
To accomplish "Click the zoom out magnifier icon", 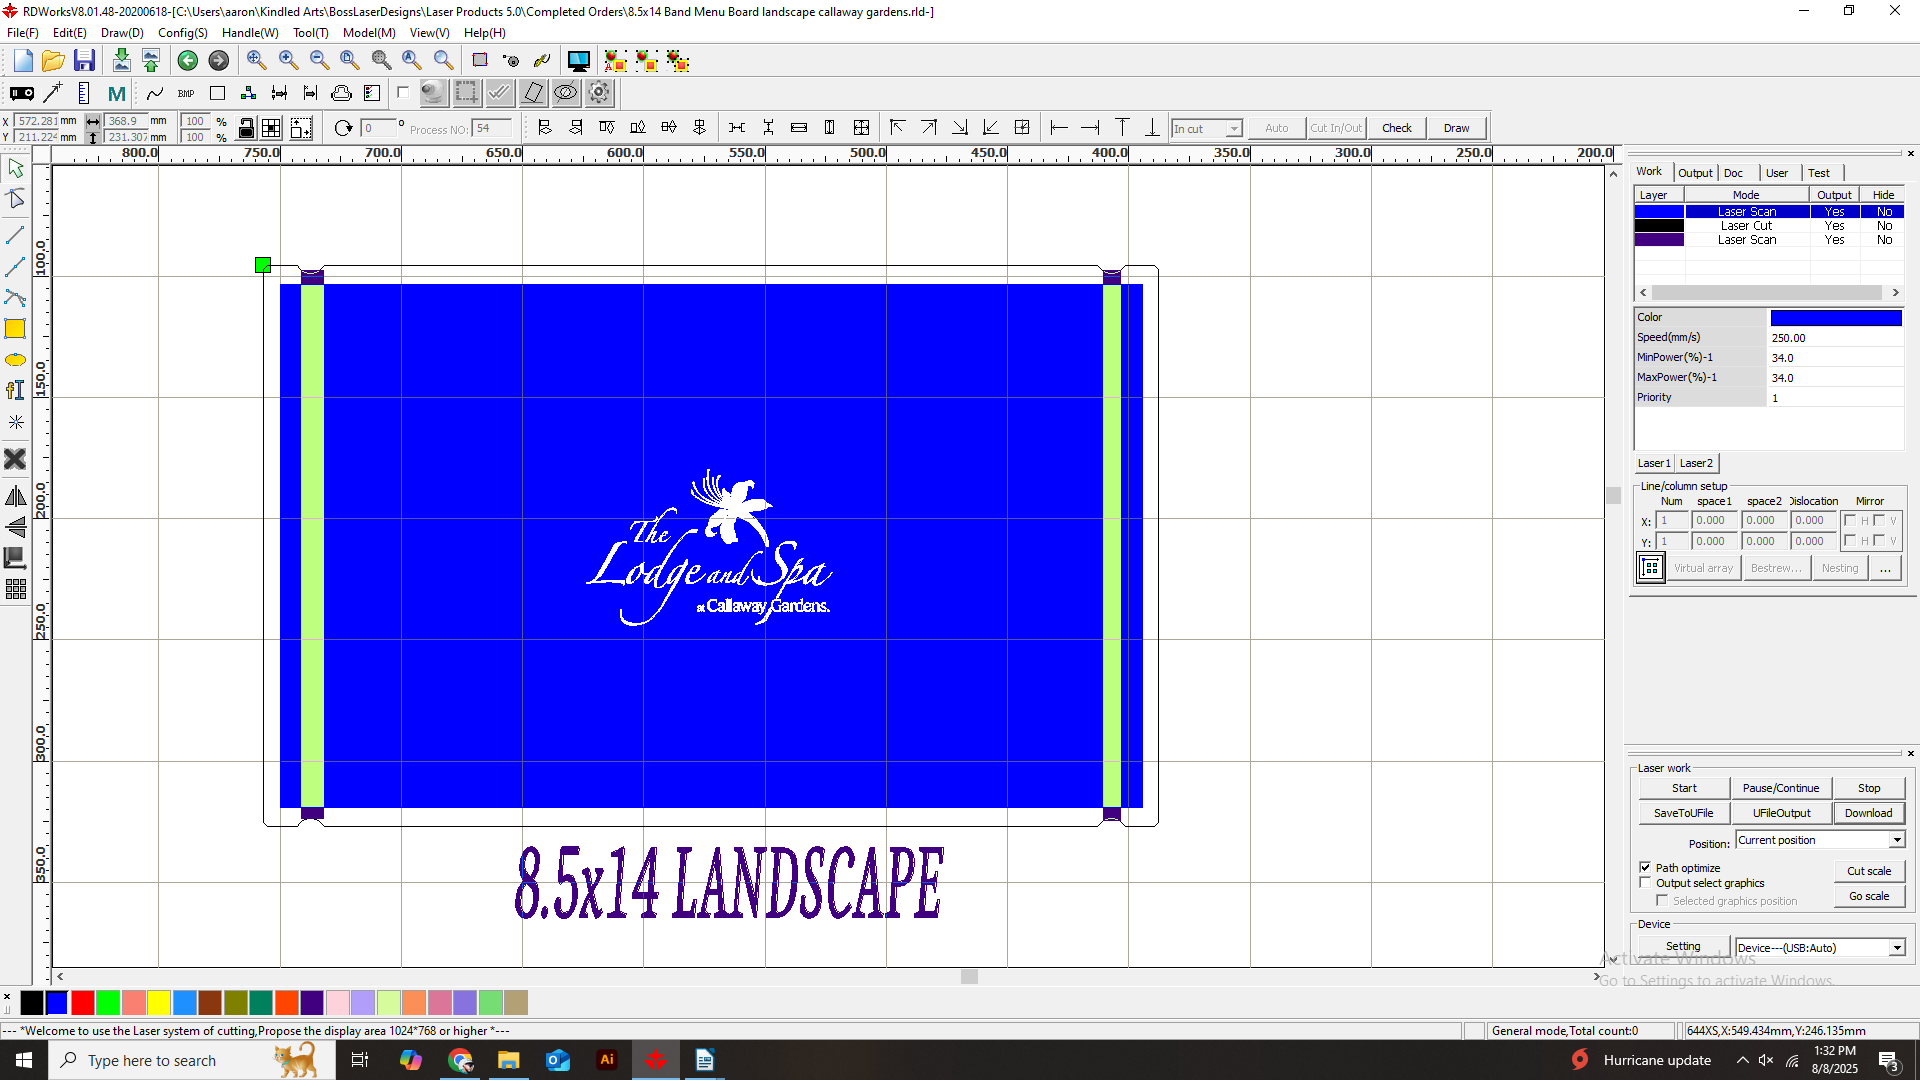I will coord(319,61).
